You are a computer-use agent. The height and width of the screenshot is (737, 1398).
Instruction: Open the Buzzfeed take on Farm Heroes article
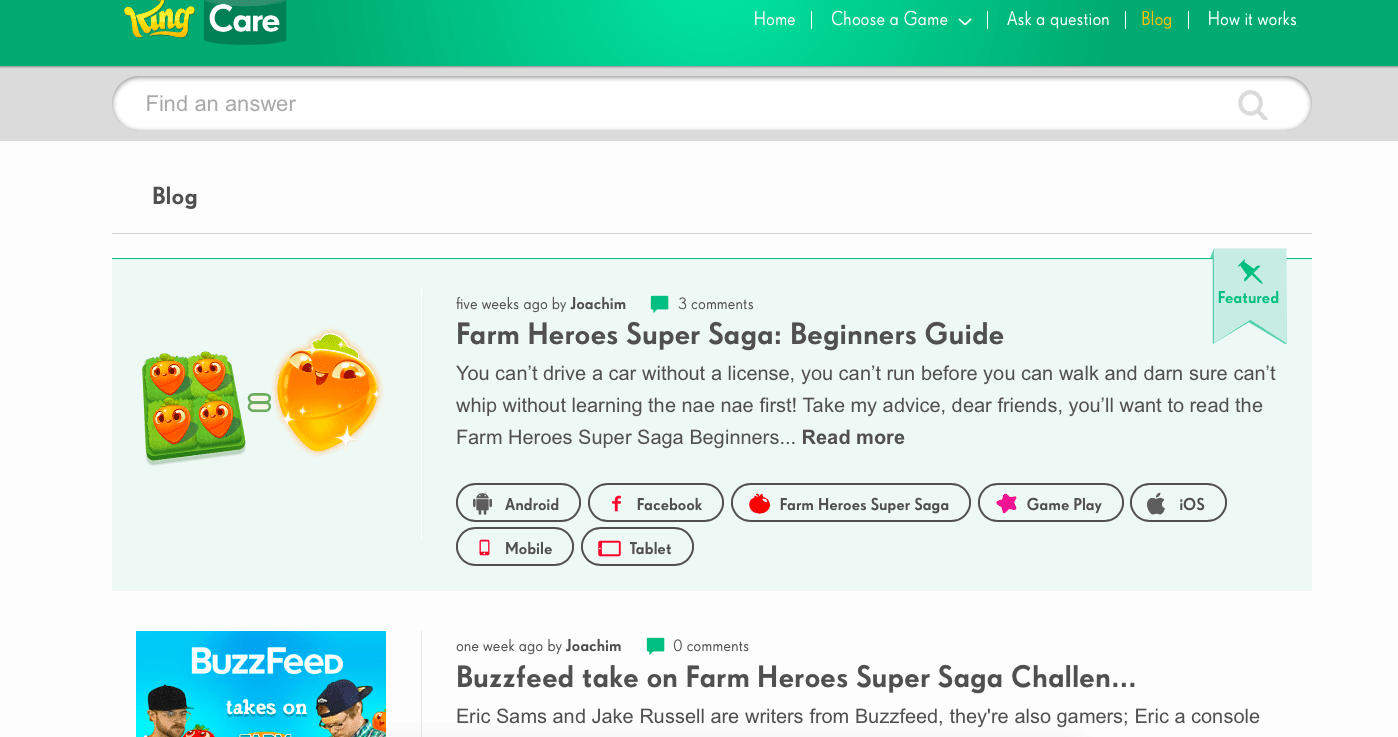795,678
